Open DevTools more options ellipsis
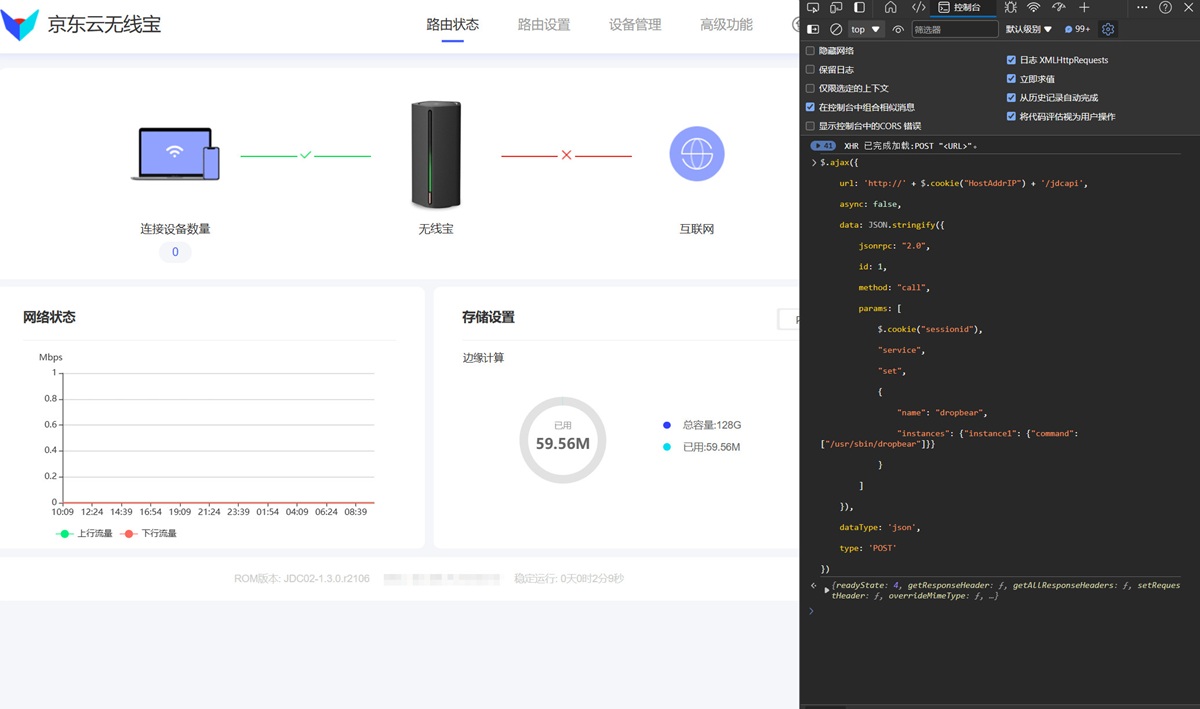 (x=1142, y=8)
